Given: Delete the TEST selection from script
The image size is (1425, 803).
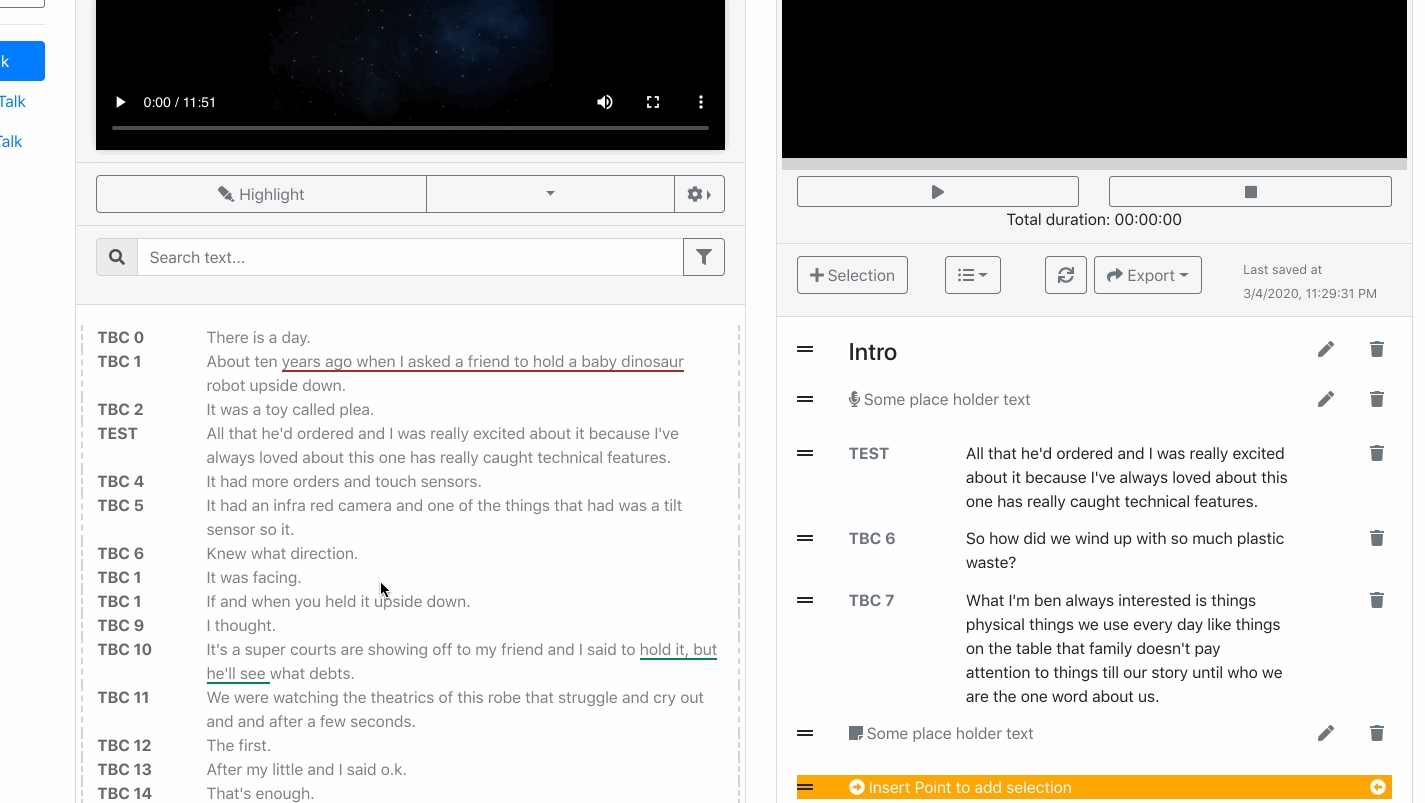Looking at the screenshot, I should pyautogui.click(x=1377, y=453).
